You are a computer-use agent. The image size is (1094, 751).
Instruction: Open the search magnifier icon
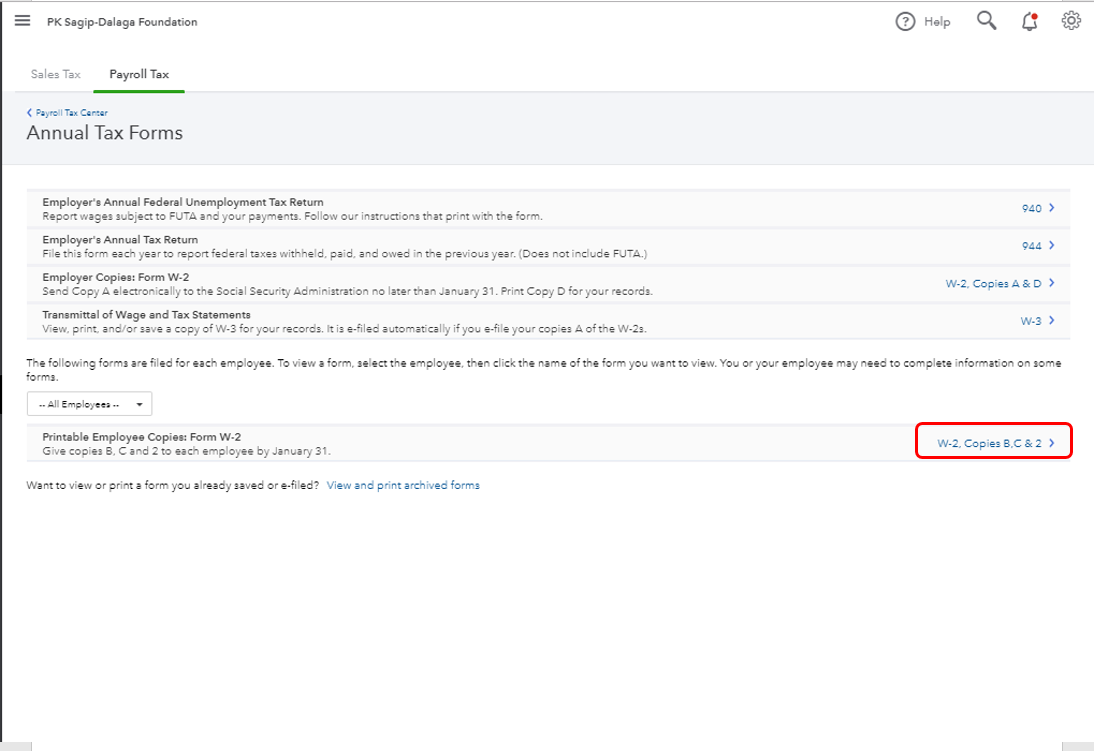(986, 20)
